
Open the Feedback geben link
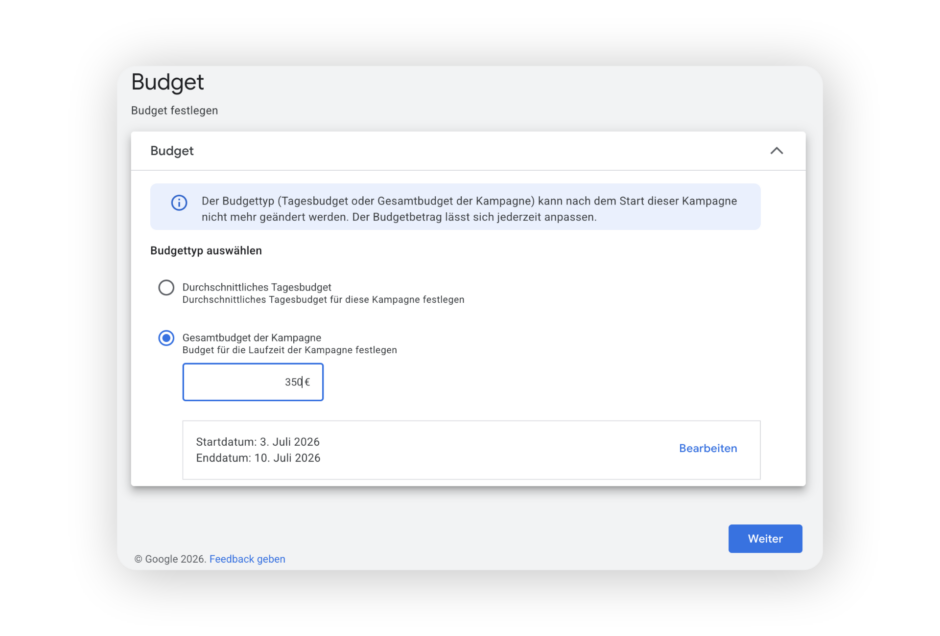click(x=247, y=559)
